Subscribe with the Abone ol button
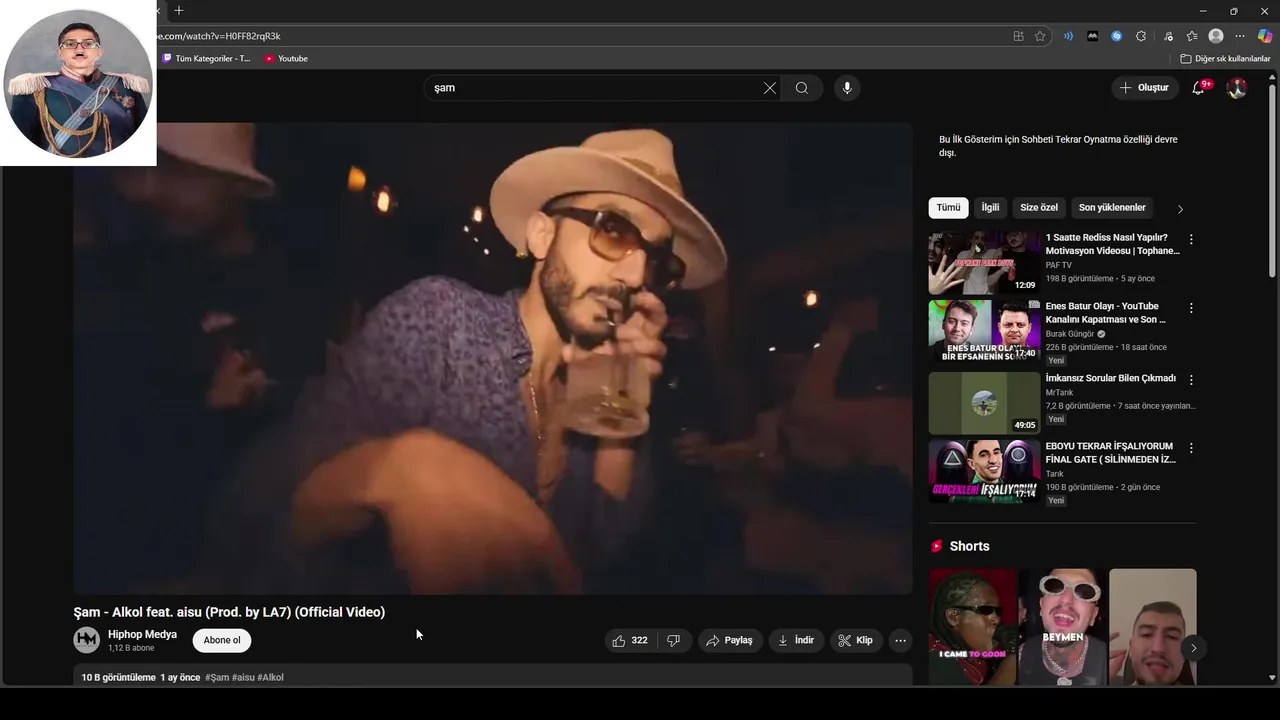 point(222,641)
